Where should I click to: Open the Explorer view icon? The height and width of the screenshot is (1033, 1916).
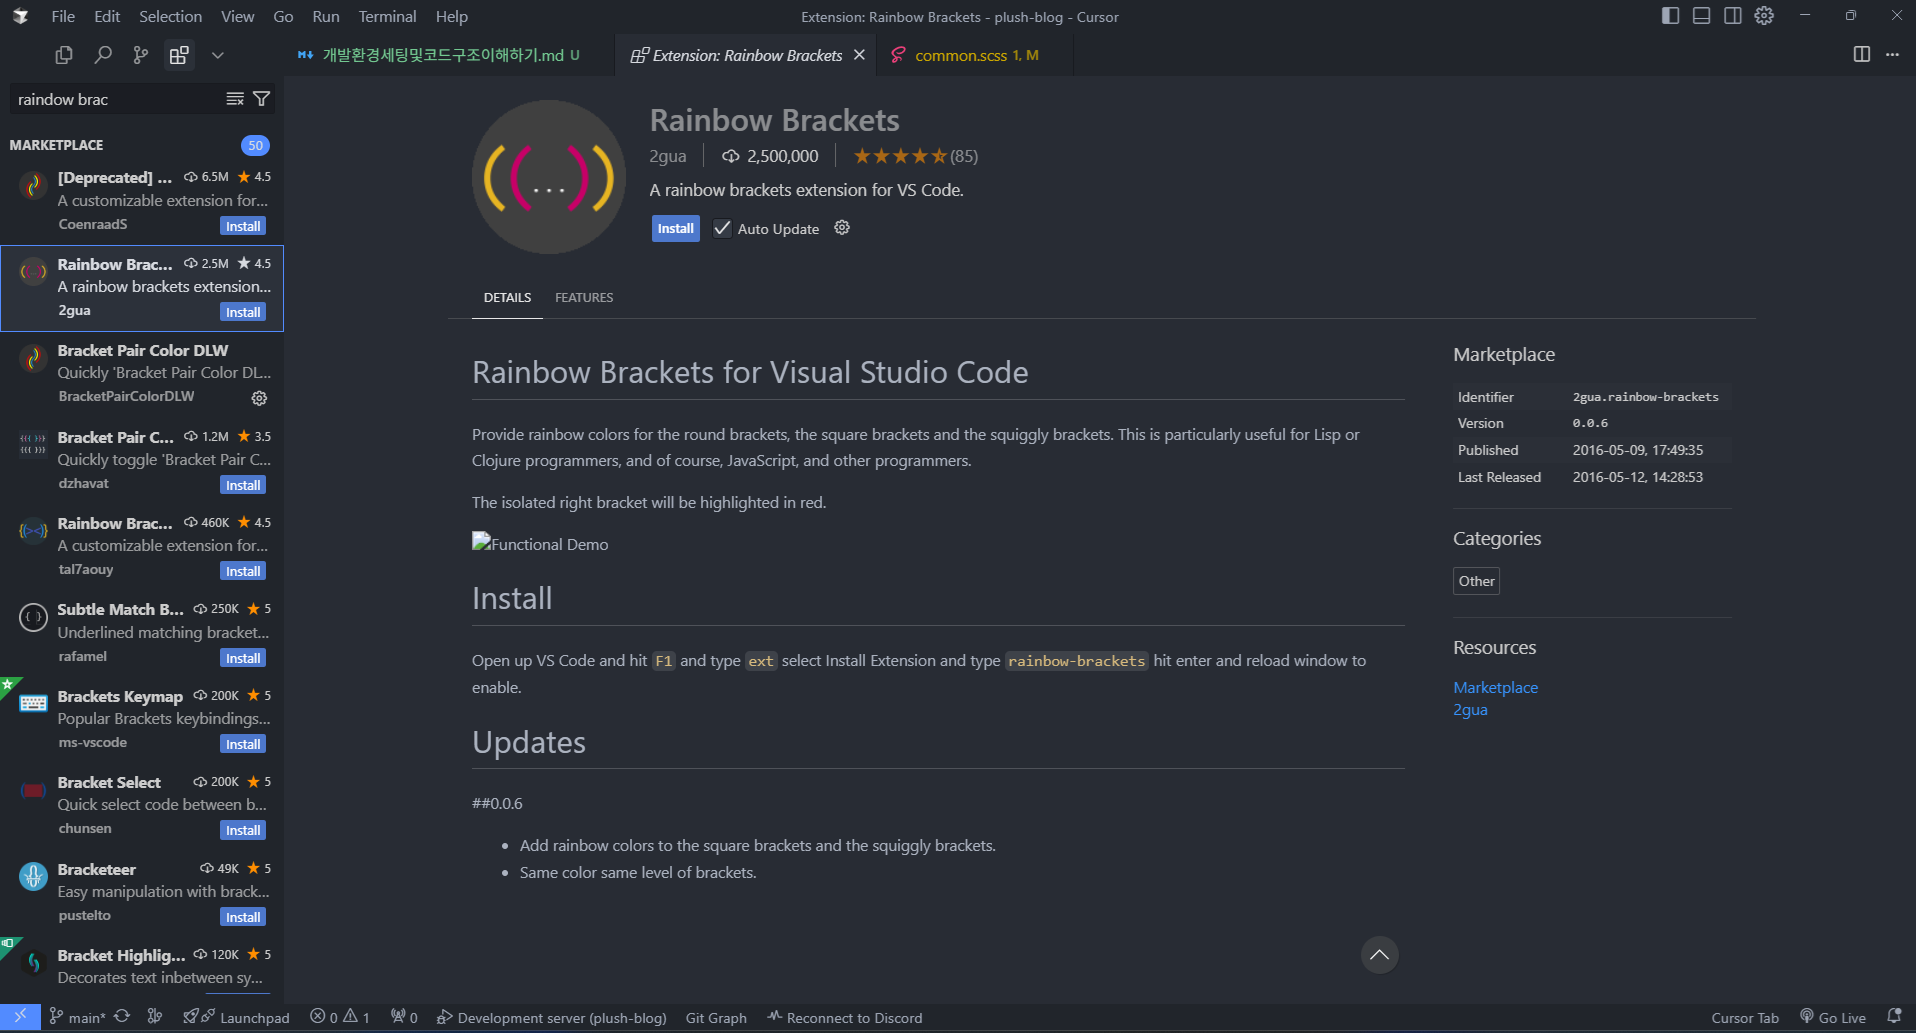pyautogui.click(x=64, y=55)
